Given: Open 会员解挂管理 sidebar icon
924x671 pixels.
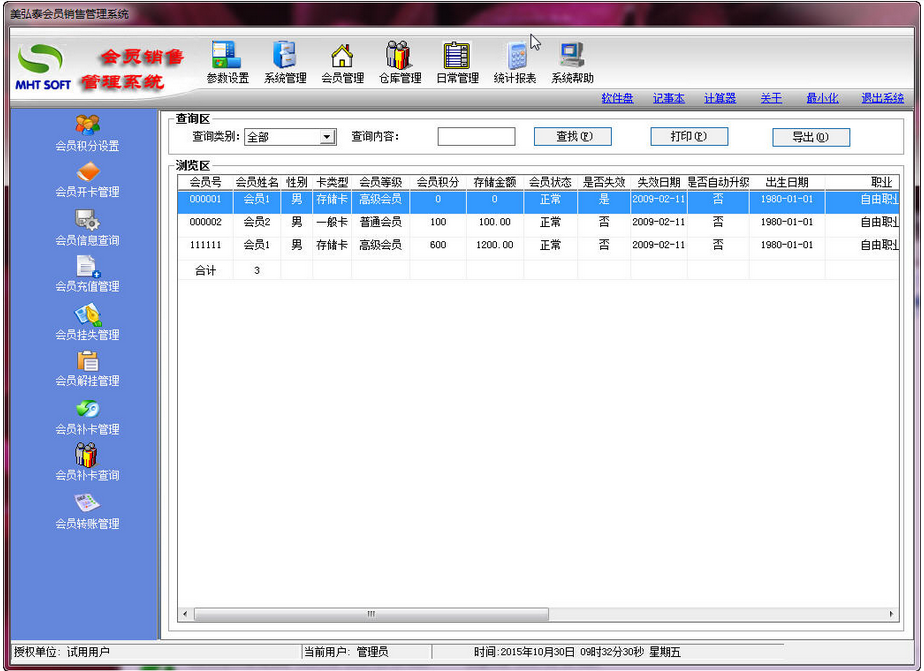Looking at the screenshot, I should pos(87,369).
